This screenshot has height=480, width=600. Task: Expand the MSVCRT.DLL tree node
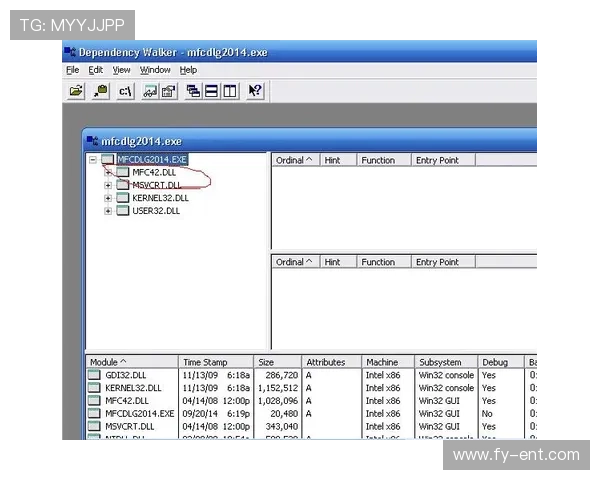pyautogui.click(x=108, y=185)
